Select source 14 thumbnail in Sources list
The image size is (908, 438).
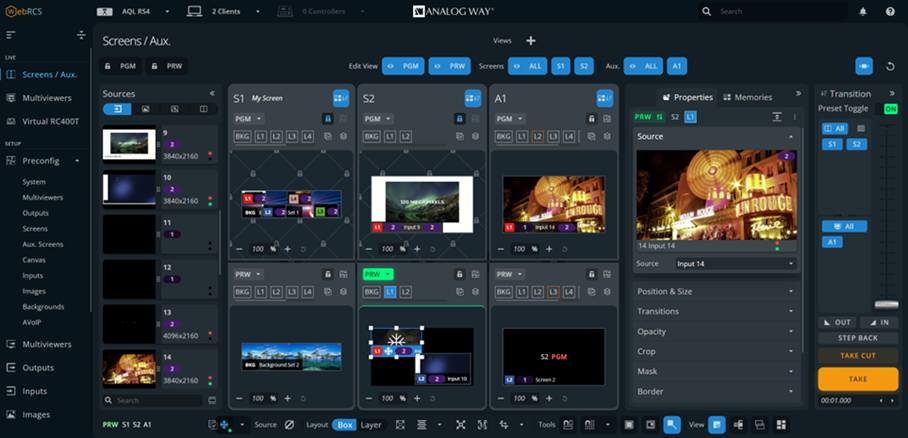(x=129, y=368)
